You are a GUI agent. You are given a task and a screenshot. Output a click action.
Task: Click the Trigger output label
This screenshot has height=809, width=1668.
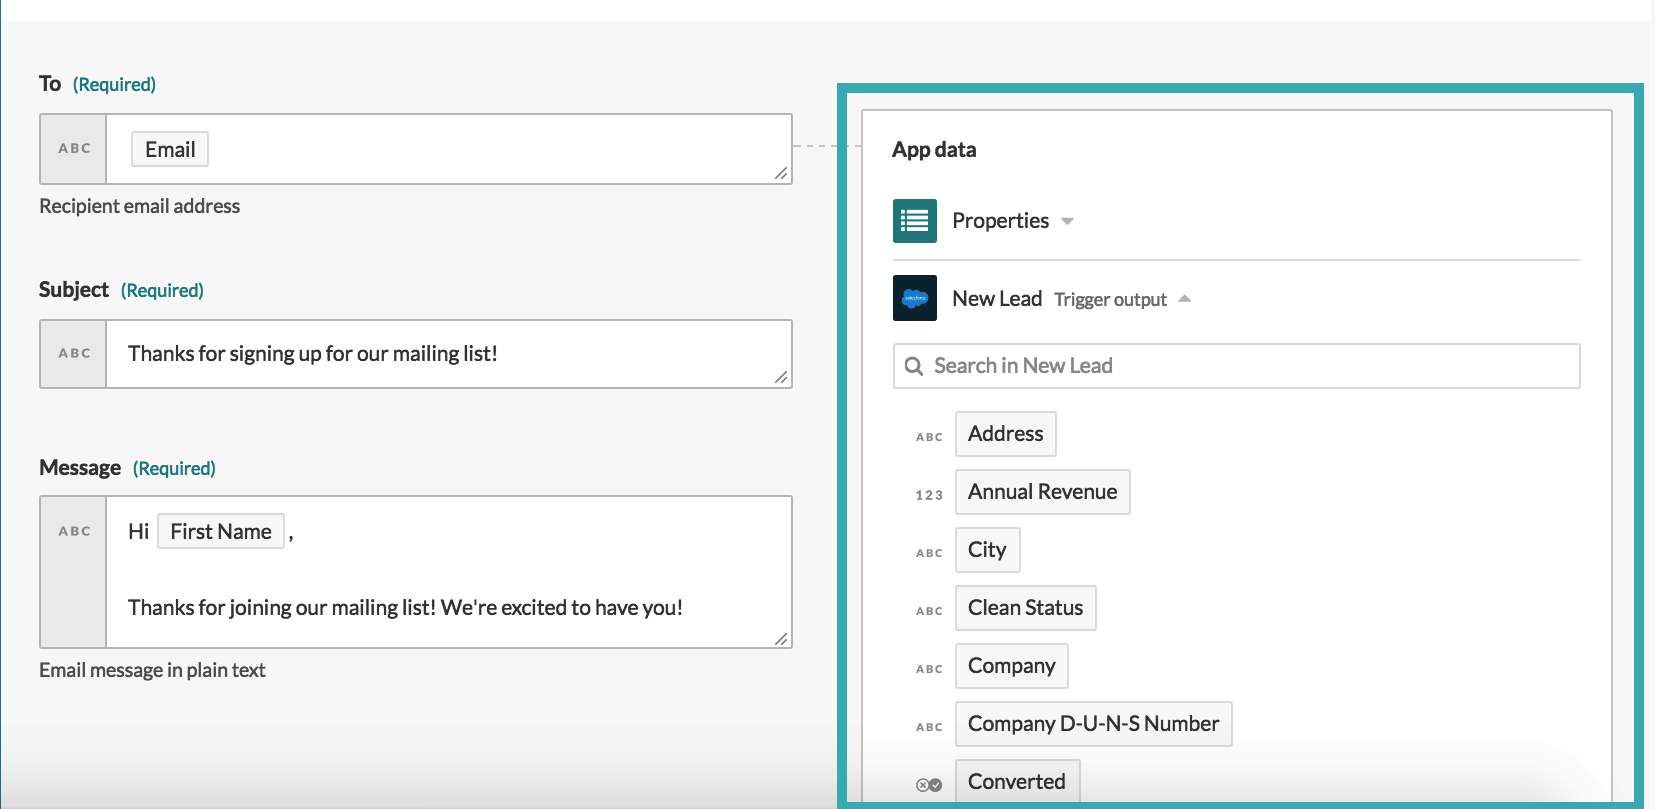(1110, 300)
